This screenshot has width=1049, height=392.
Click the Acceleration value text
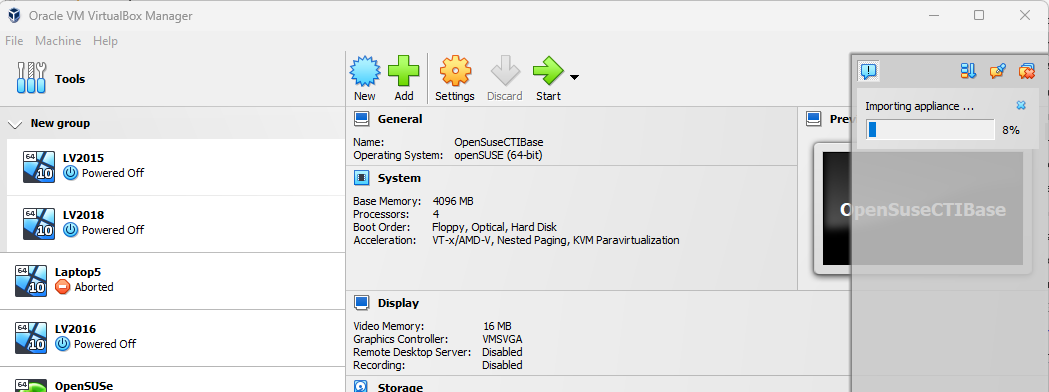pos(556,240)
